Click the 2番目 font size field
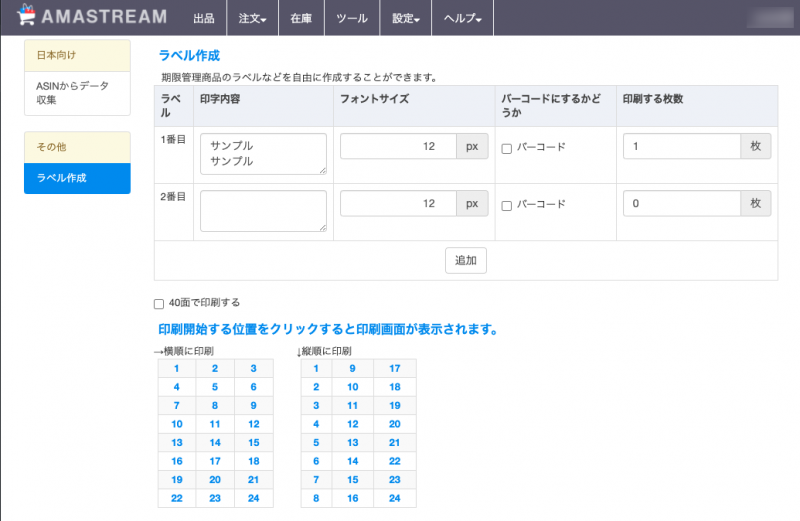 pos(398,204)
